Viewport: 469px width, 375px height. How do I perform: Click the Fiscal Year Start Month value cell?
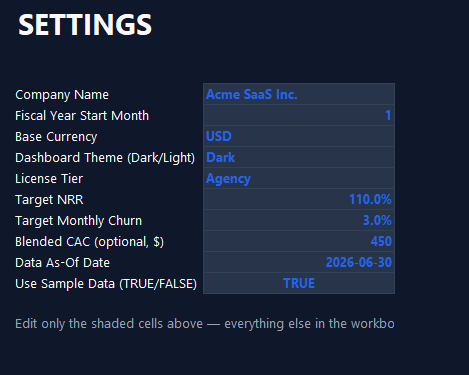point(299,115)
